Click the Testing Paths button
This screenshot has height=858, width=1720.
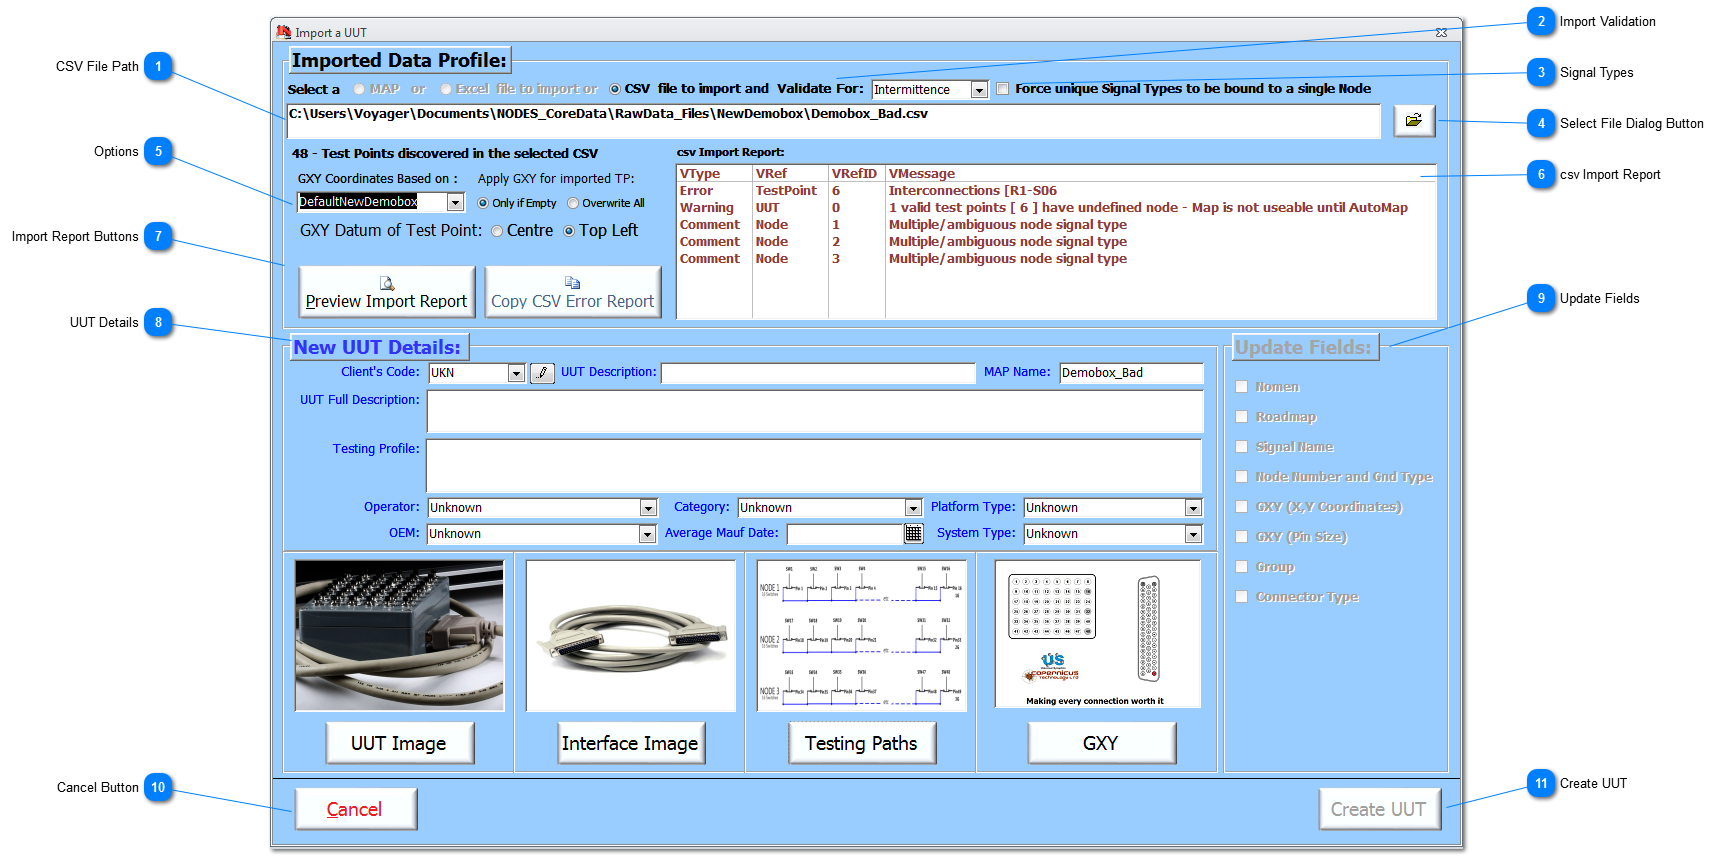[x=862, y=743]
